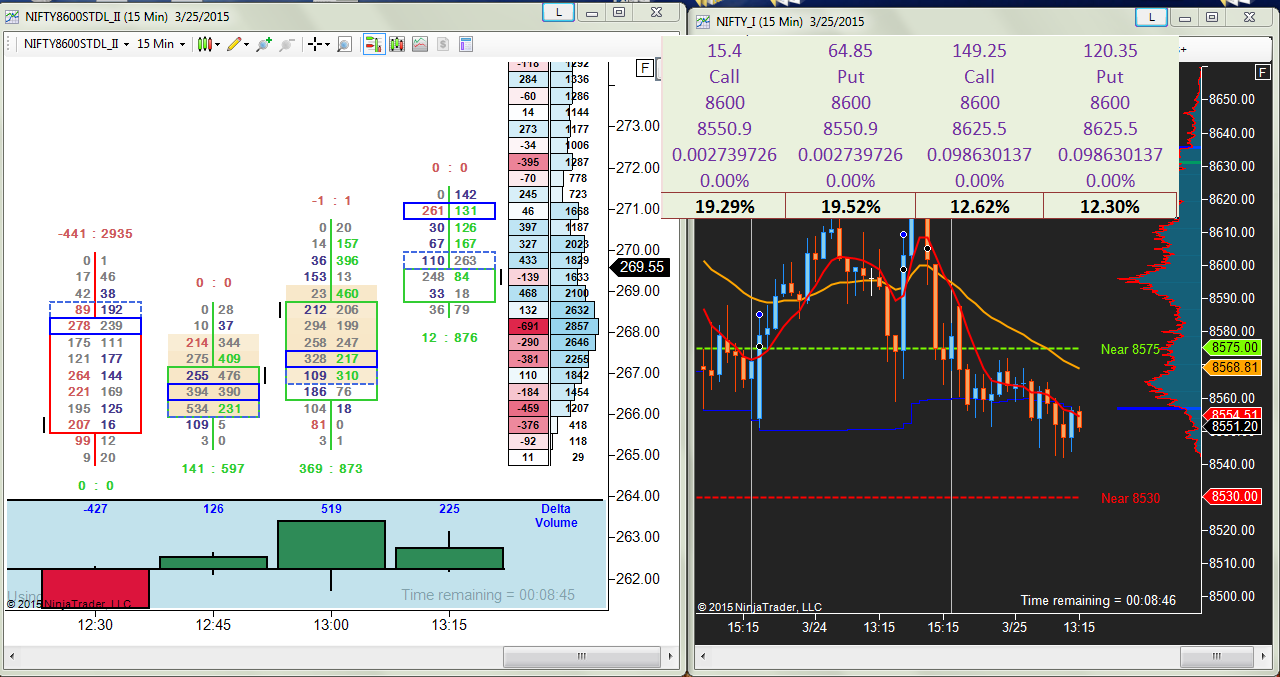Click the 269.55 current price marker
The image size is (1280, 677).
(638, 267)
